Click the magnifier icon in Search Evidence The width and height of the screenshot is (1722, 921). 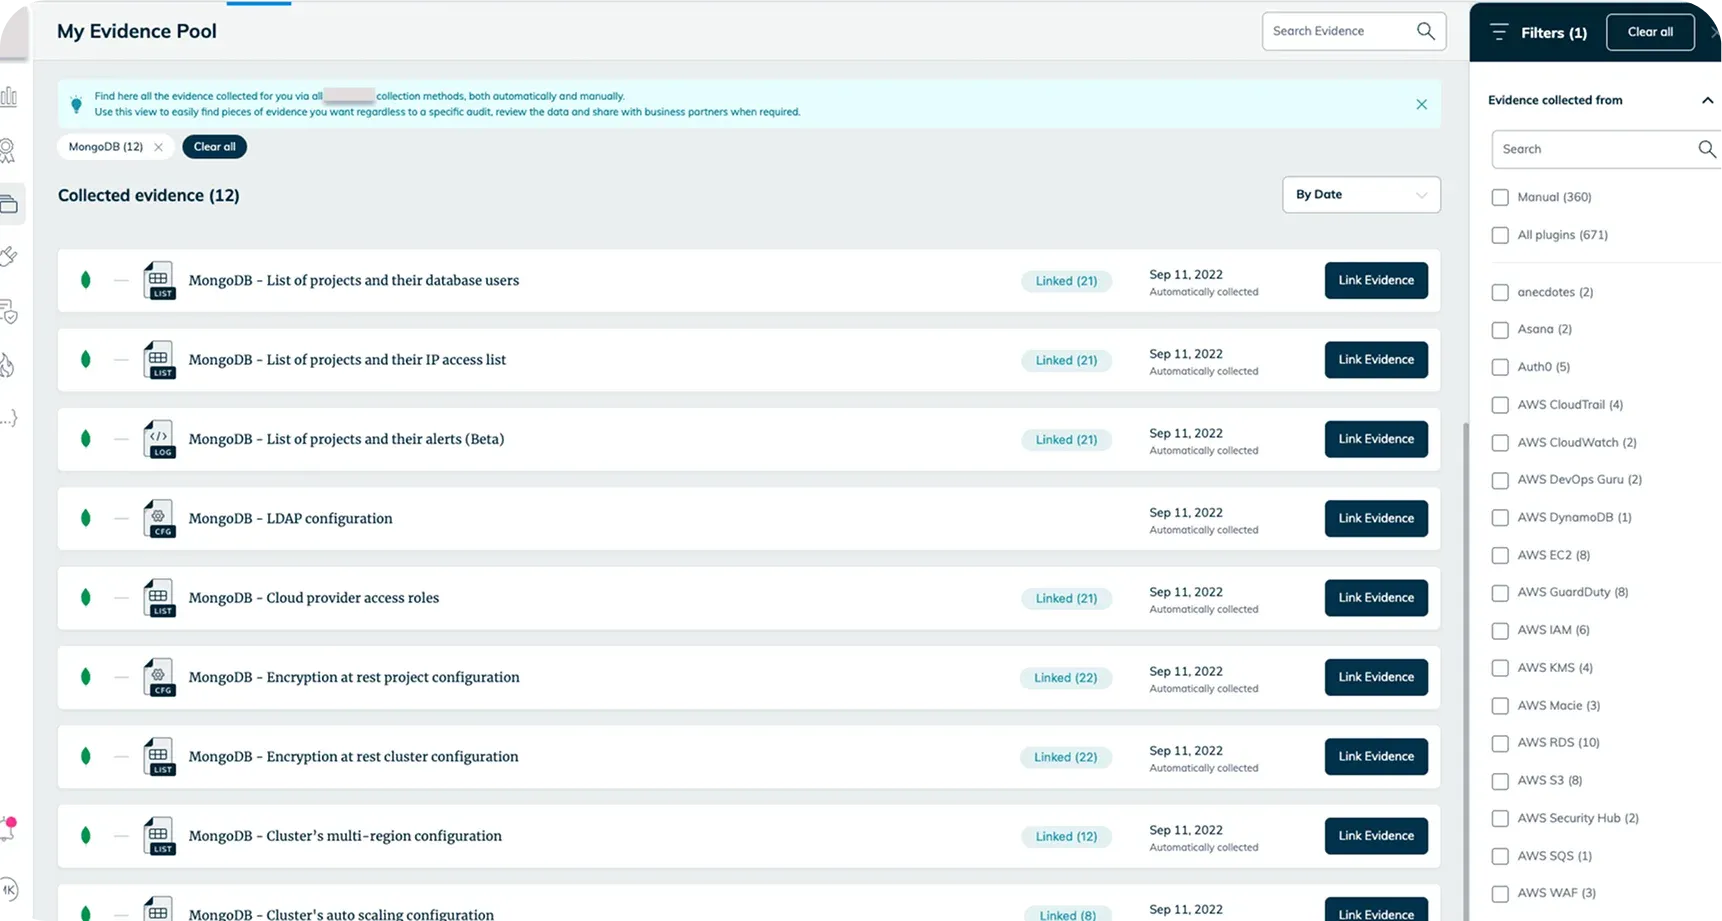[x=1425, y=31]
